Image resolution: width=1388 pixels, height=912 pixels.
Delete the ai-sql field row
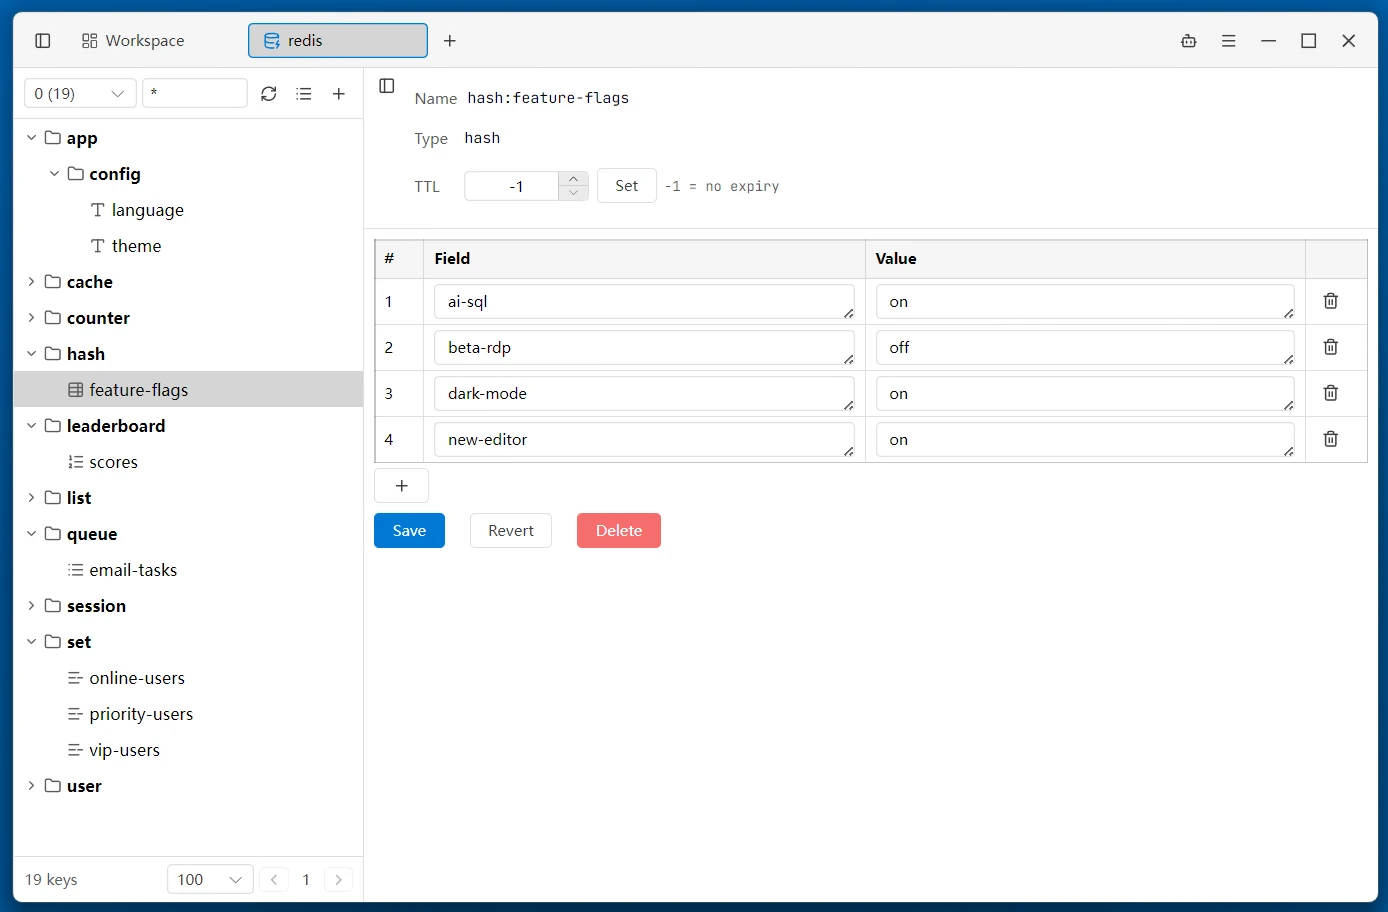tap(1331, 301)
